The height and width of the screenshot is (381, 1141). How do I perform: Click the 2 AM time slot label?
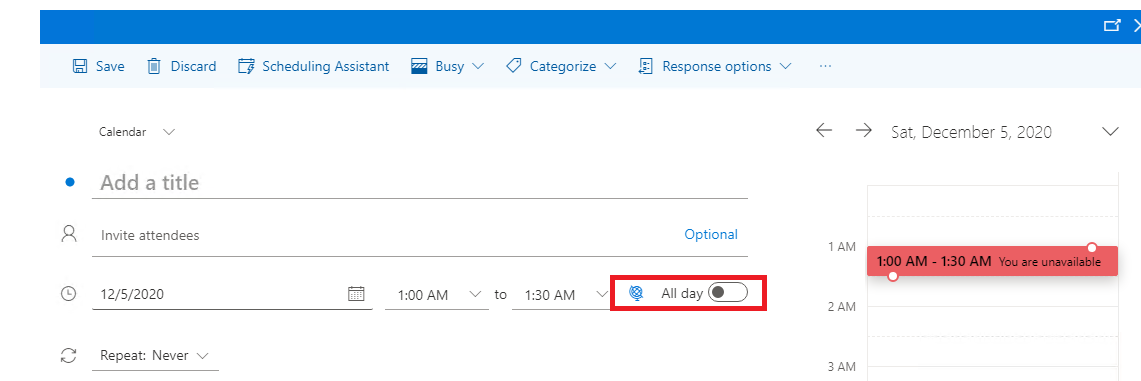(x=841, y=307)
